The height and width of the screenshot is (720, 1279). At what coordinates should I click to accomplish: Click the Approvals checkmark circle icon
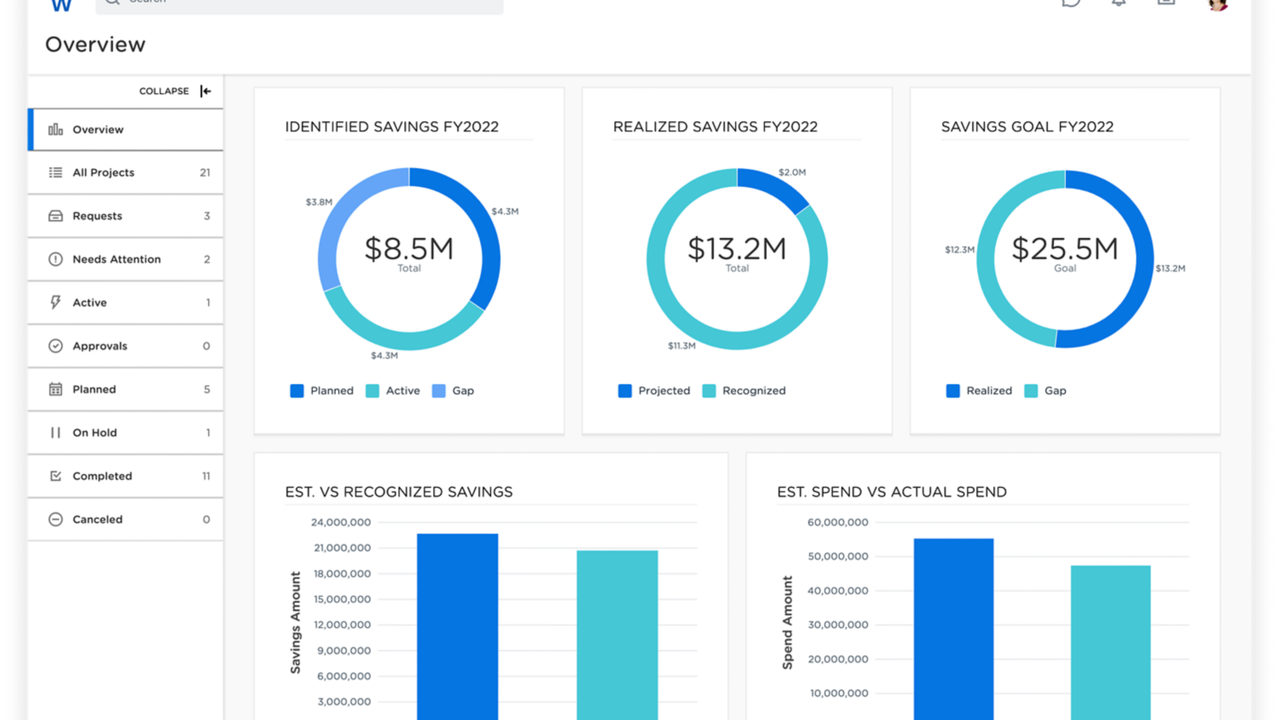[x=56, y=346]
